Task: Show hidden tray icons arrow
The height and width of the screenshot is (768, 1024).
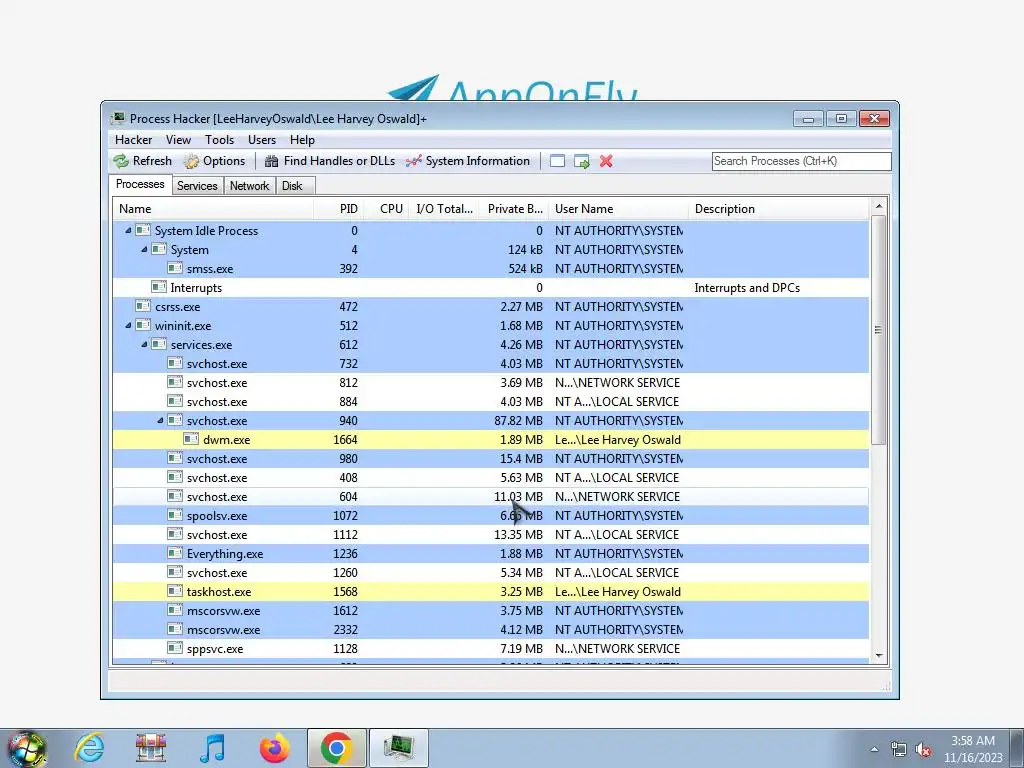Action: pos(874,750)
